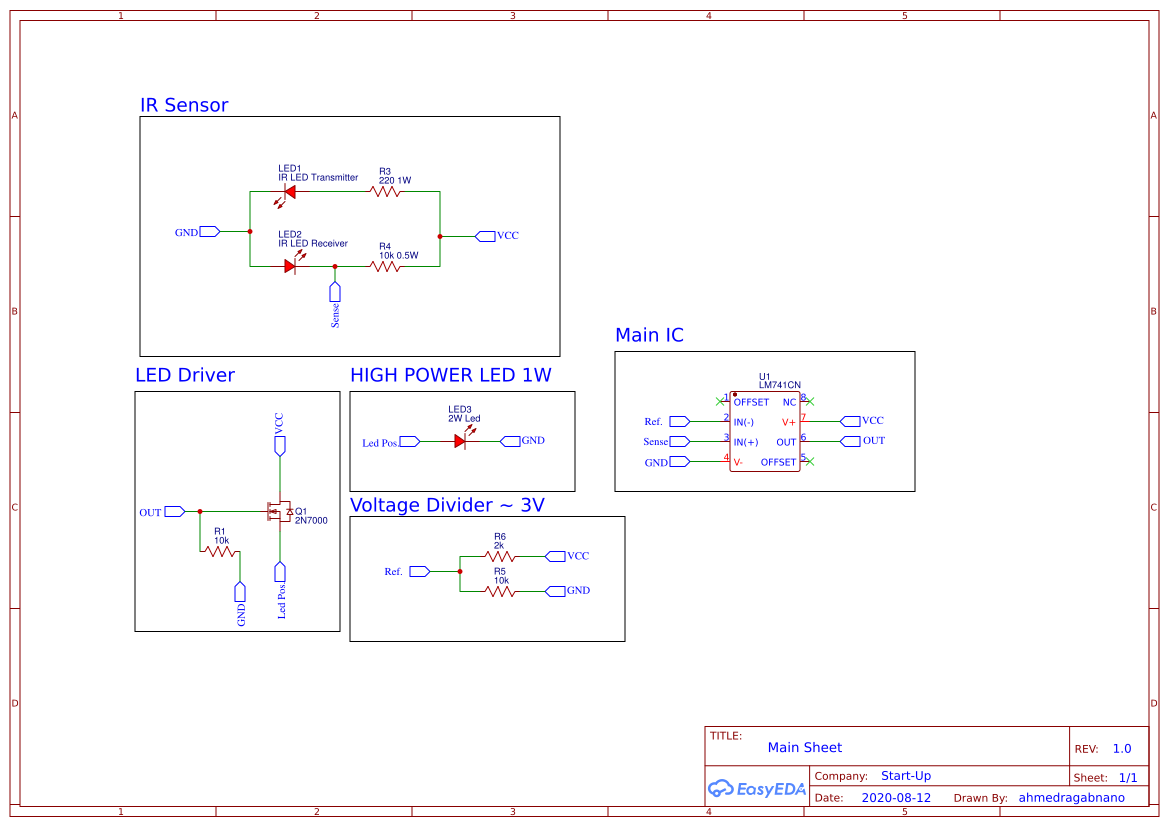Click the Drawn By value 'ahmedragabnano'
Viewport: 1169px width, 827px height.
point(1071,797)
